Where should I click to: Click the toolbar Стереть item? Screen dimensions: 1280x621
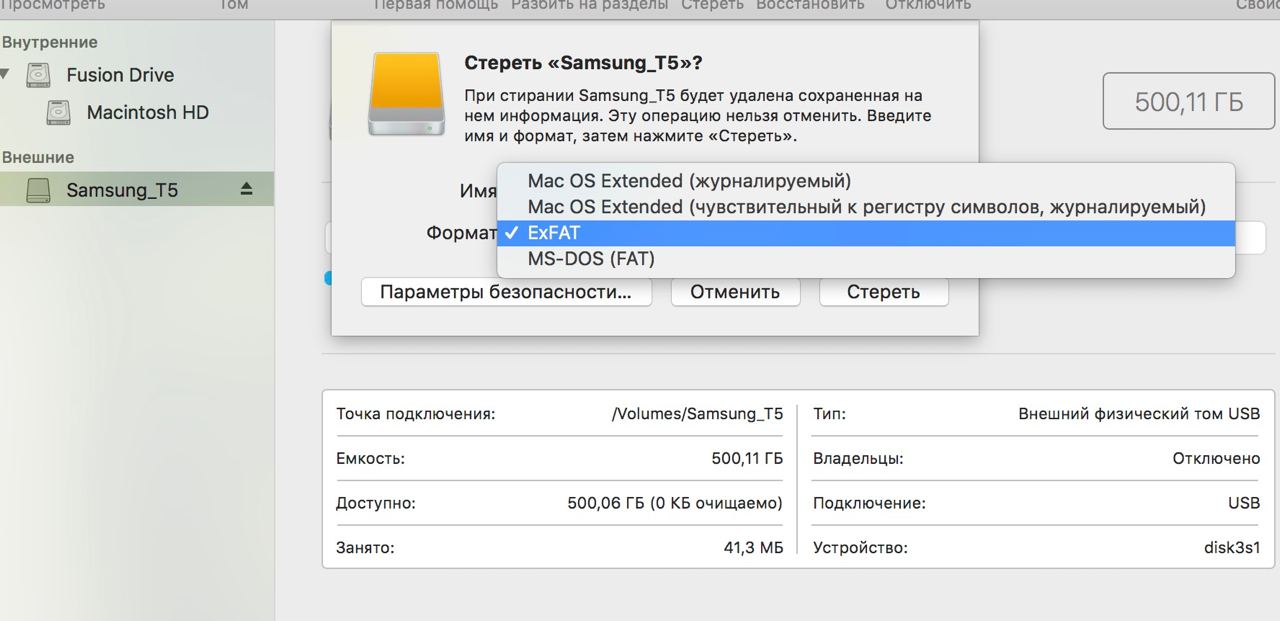[712, 5]
